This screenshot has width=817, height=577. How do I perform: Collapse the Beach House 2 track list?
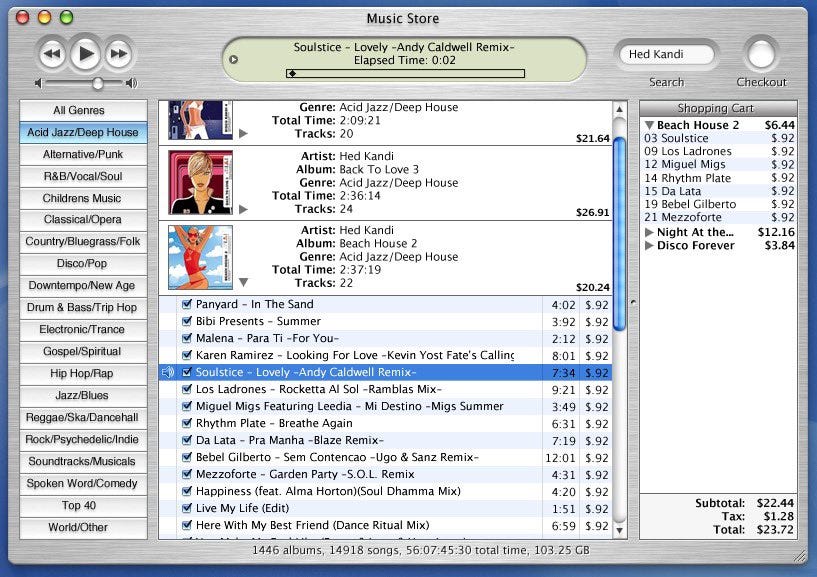pyautogui.click(x=243, y=283)
